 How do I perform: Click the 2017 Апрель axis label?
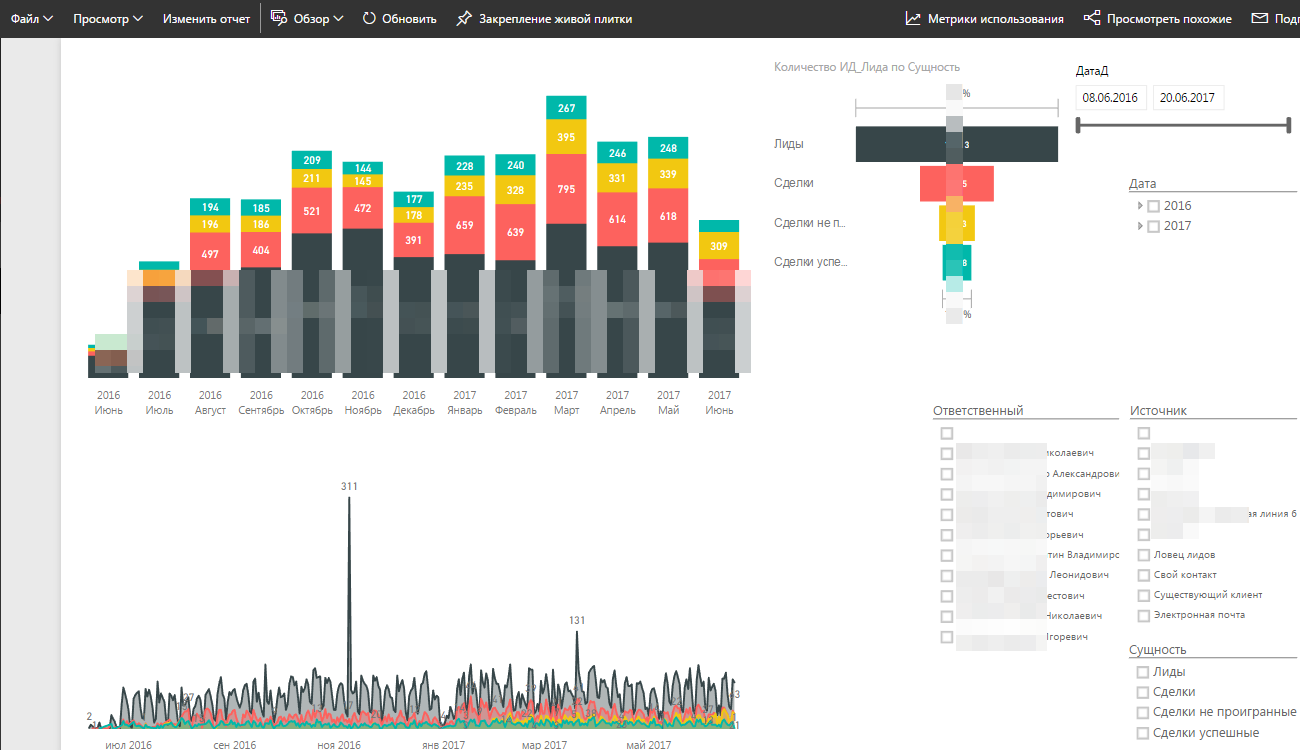pyautogui.click(x=617, y=402)
